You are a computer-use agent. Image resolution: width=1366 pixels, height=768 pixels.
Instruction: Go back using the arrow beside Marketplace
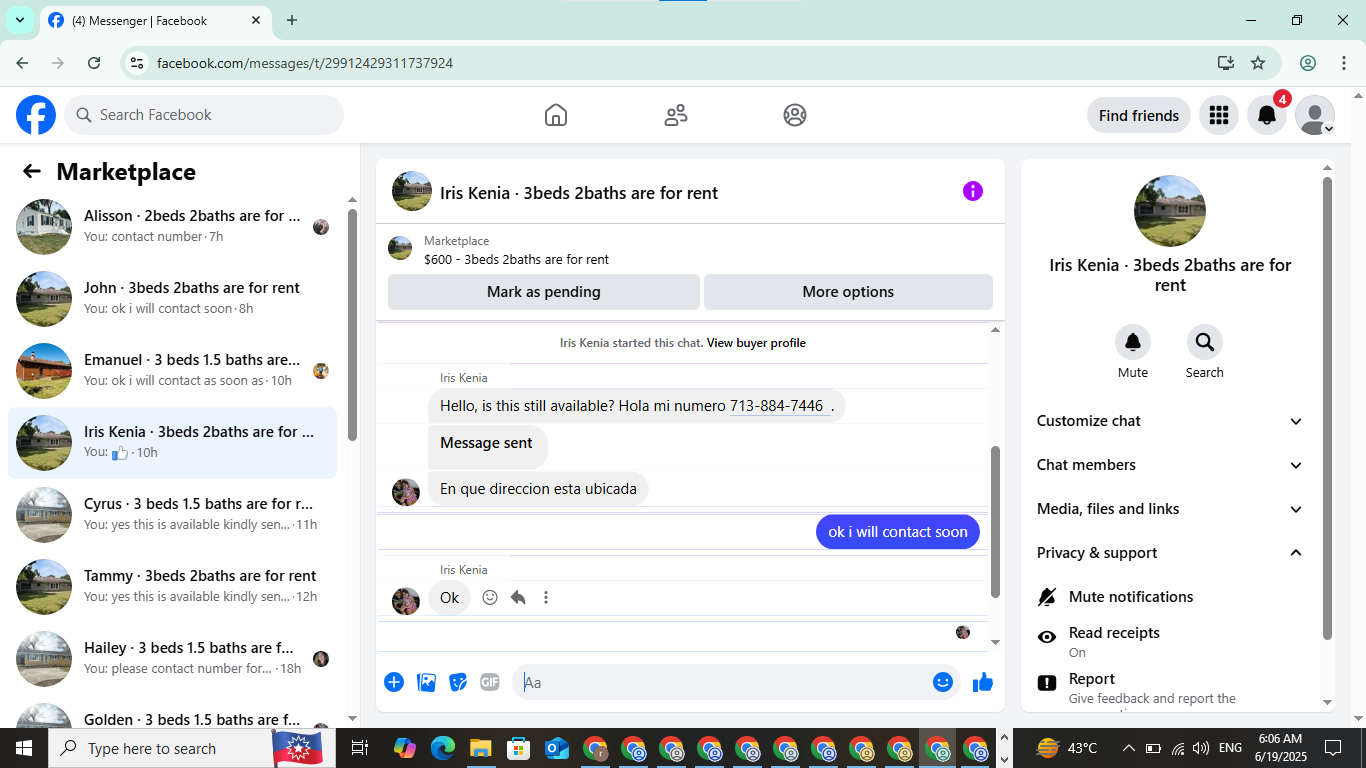pyautogui.click(x=32, y=171)
